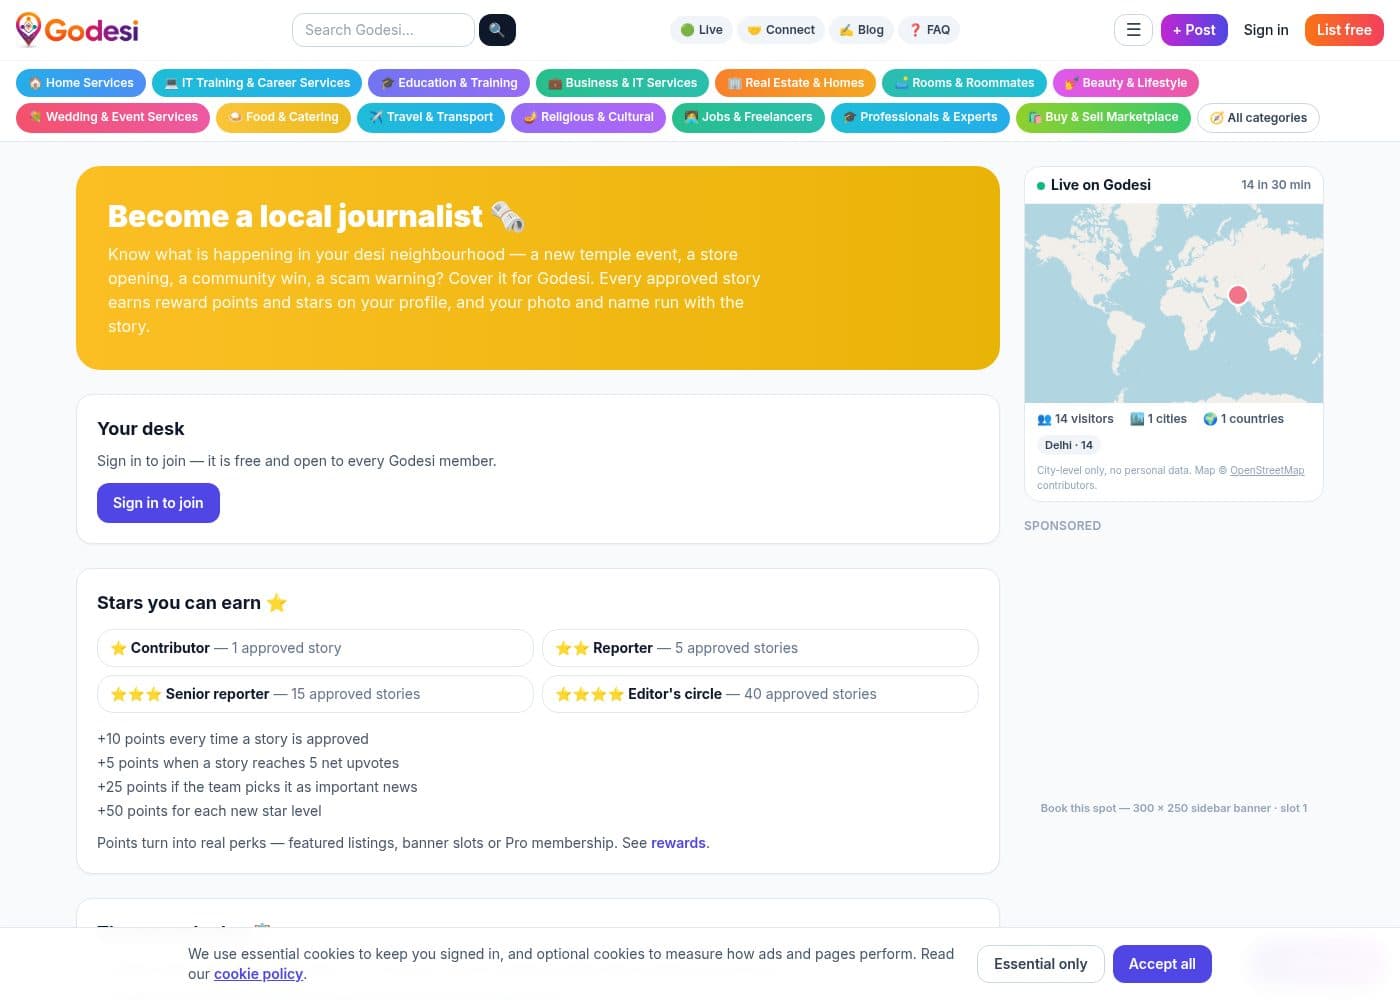Select Buy & Sell Marketplace category

tap(1103, 117)
